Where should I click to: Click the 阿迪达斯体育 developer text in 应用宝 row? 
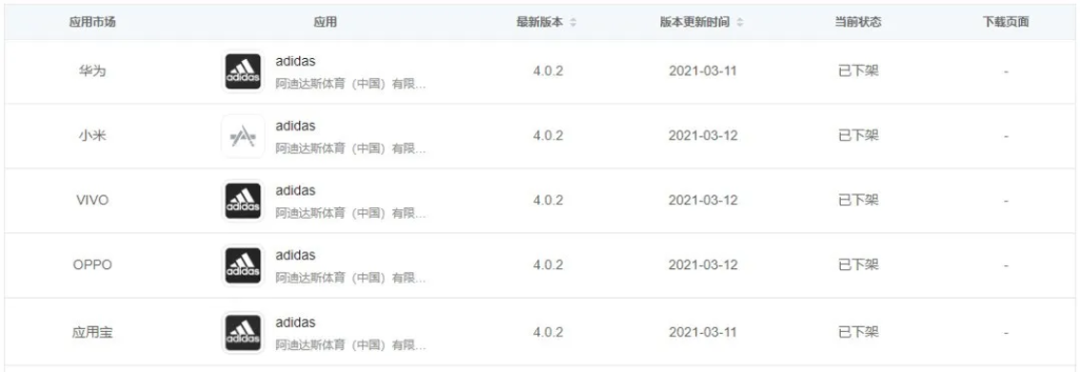351,345
